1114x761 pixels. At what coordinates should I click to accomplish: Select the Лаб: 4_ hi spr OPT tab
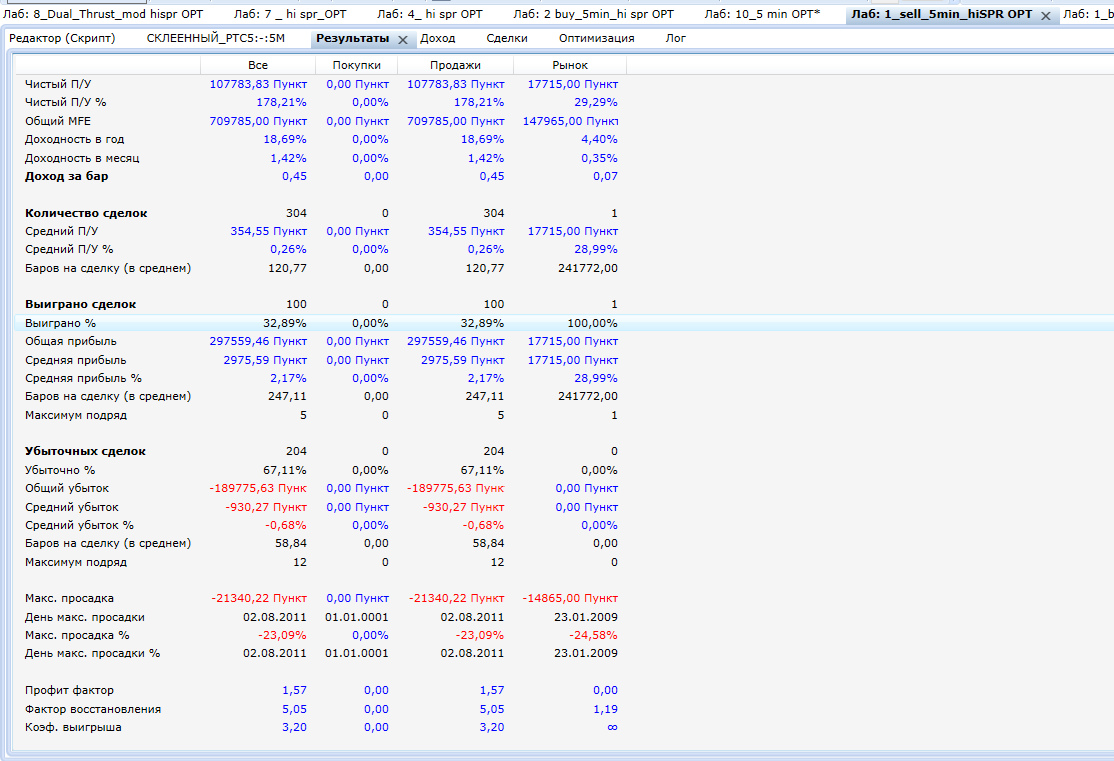429,15
